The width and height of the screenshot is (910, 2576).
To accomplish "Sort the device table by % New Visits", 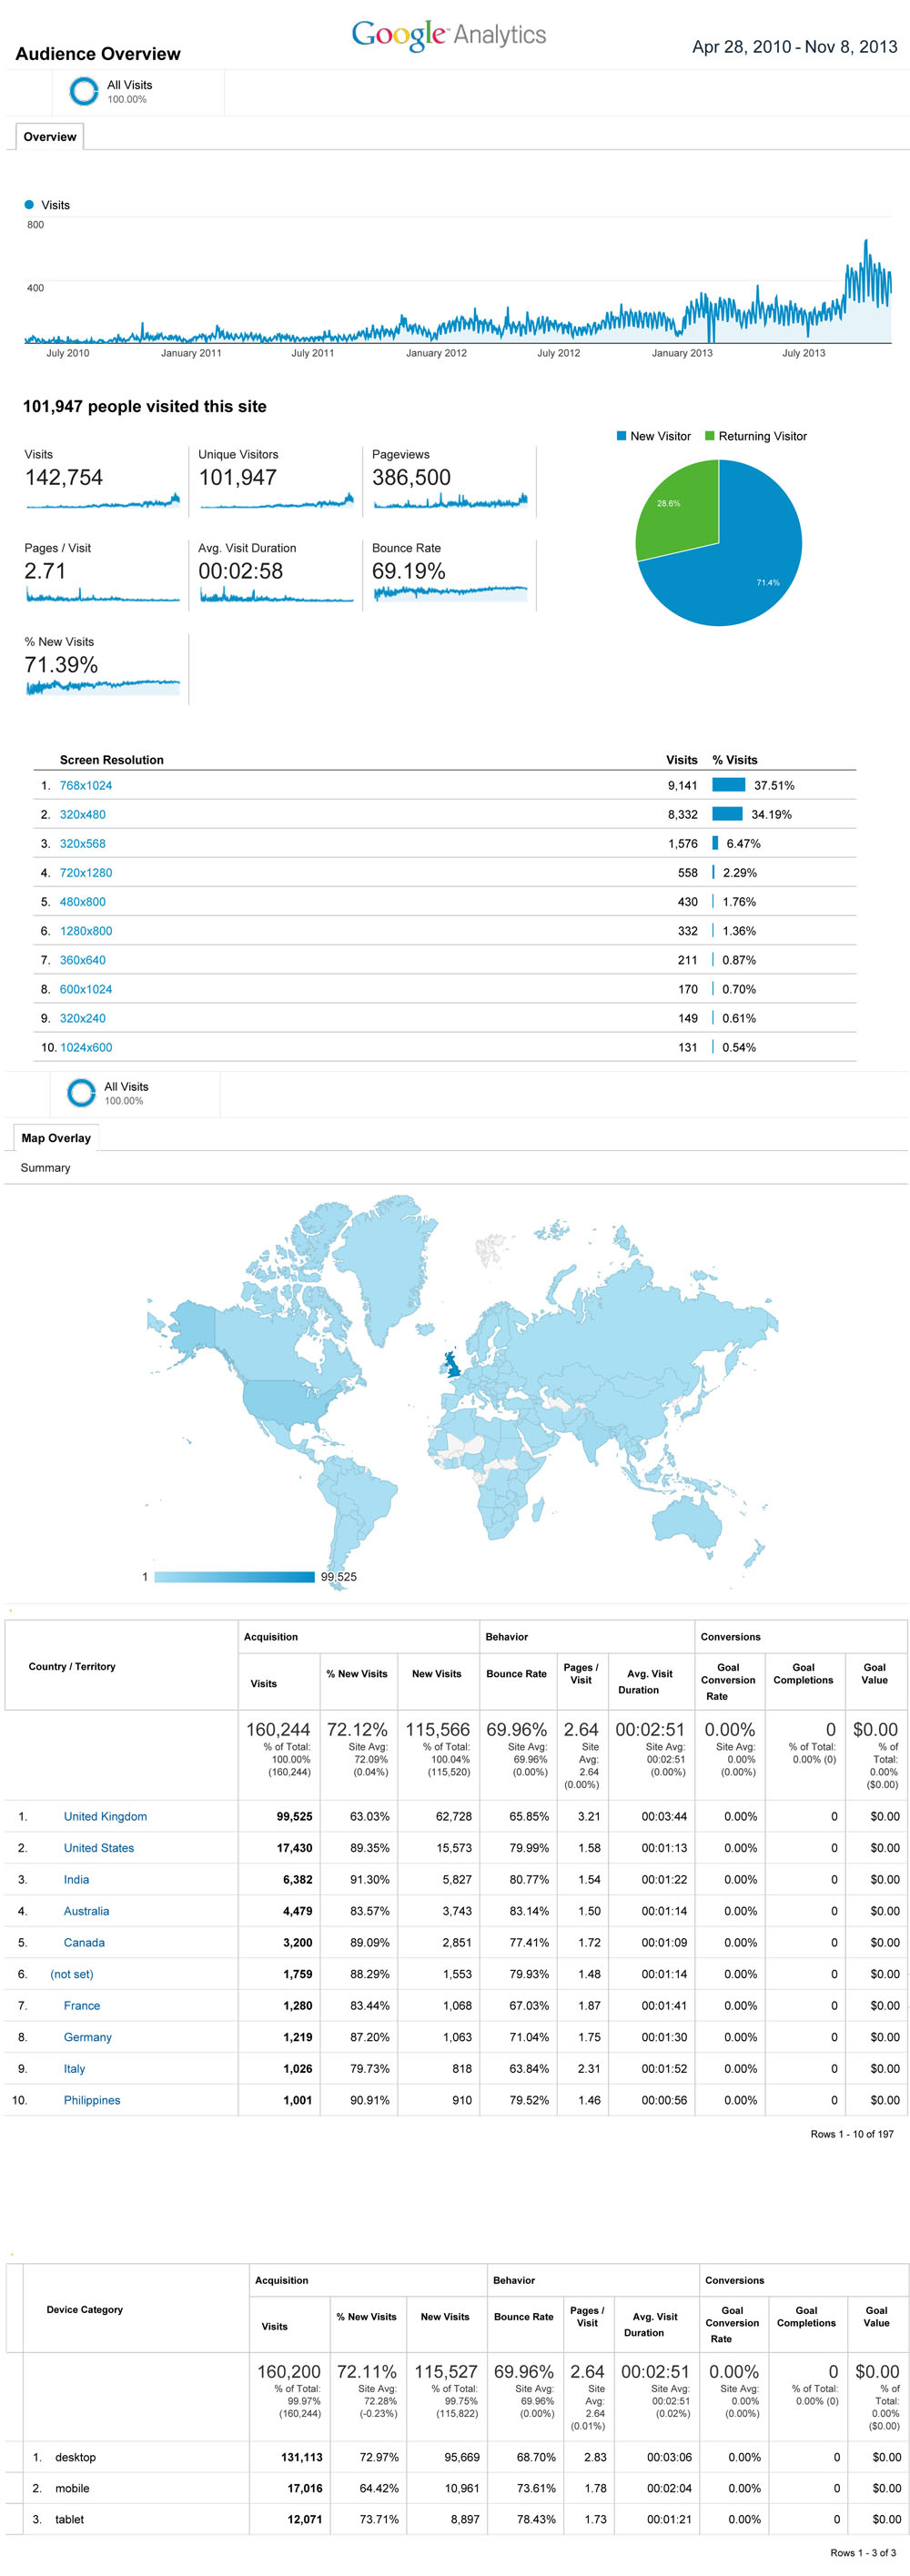I will coord(366,2317).
